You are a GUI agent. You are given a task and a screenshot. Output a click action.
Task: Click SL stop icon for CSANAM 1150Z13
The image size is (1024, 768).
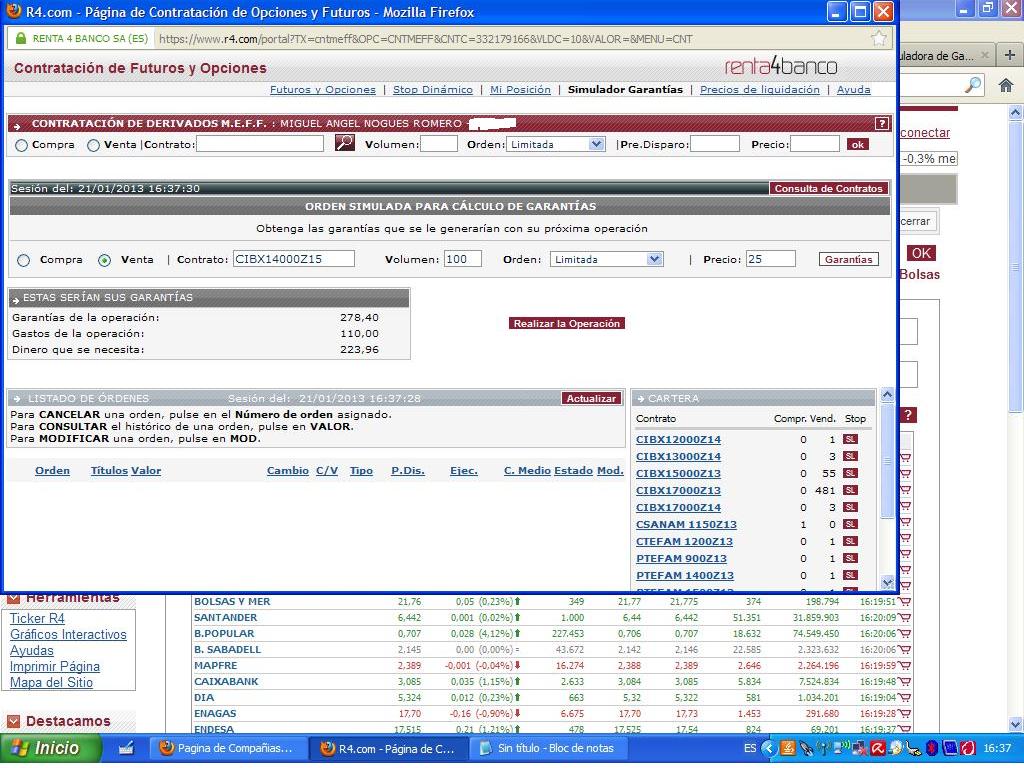[850, 524]
